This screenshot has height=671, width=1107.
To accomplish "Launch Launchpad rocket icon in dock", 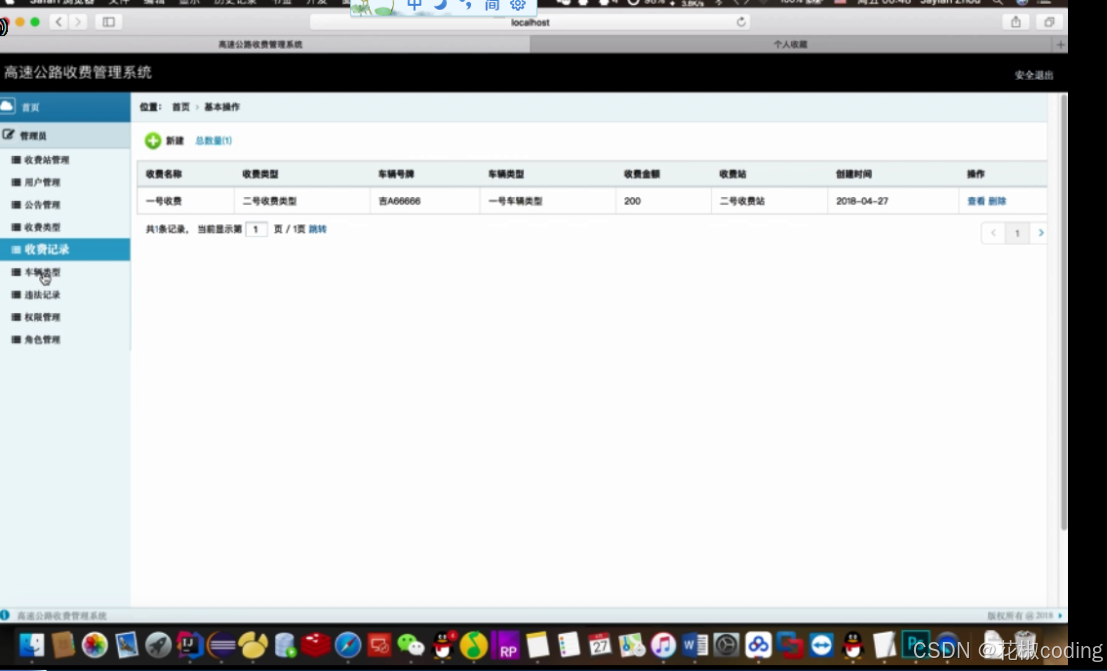I will point(158,645).
